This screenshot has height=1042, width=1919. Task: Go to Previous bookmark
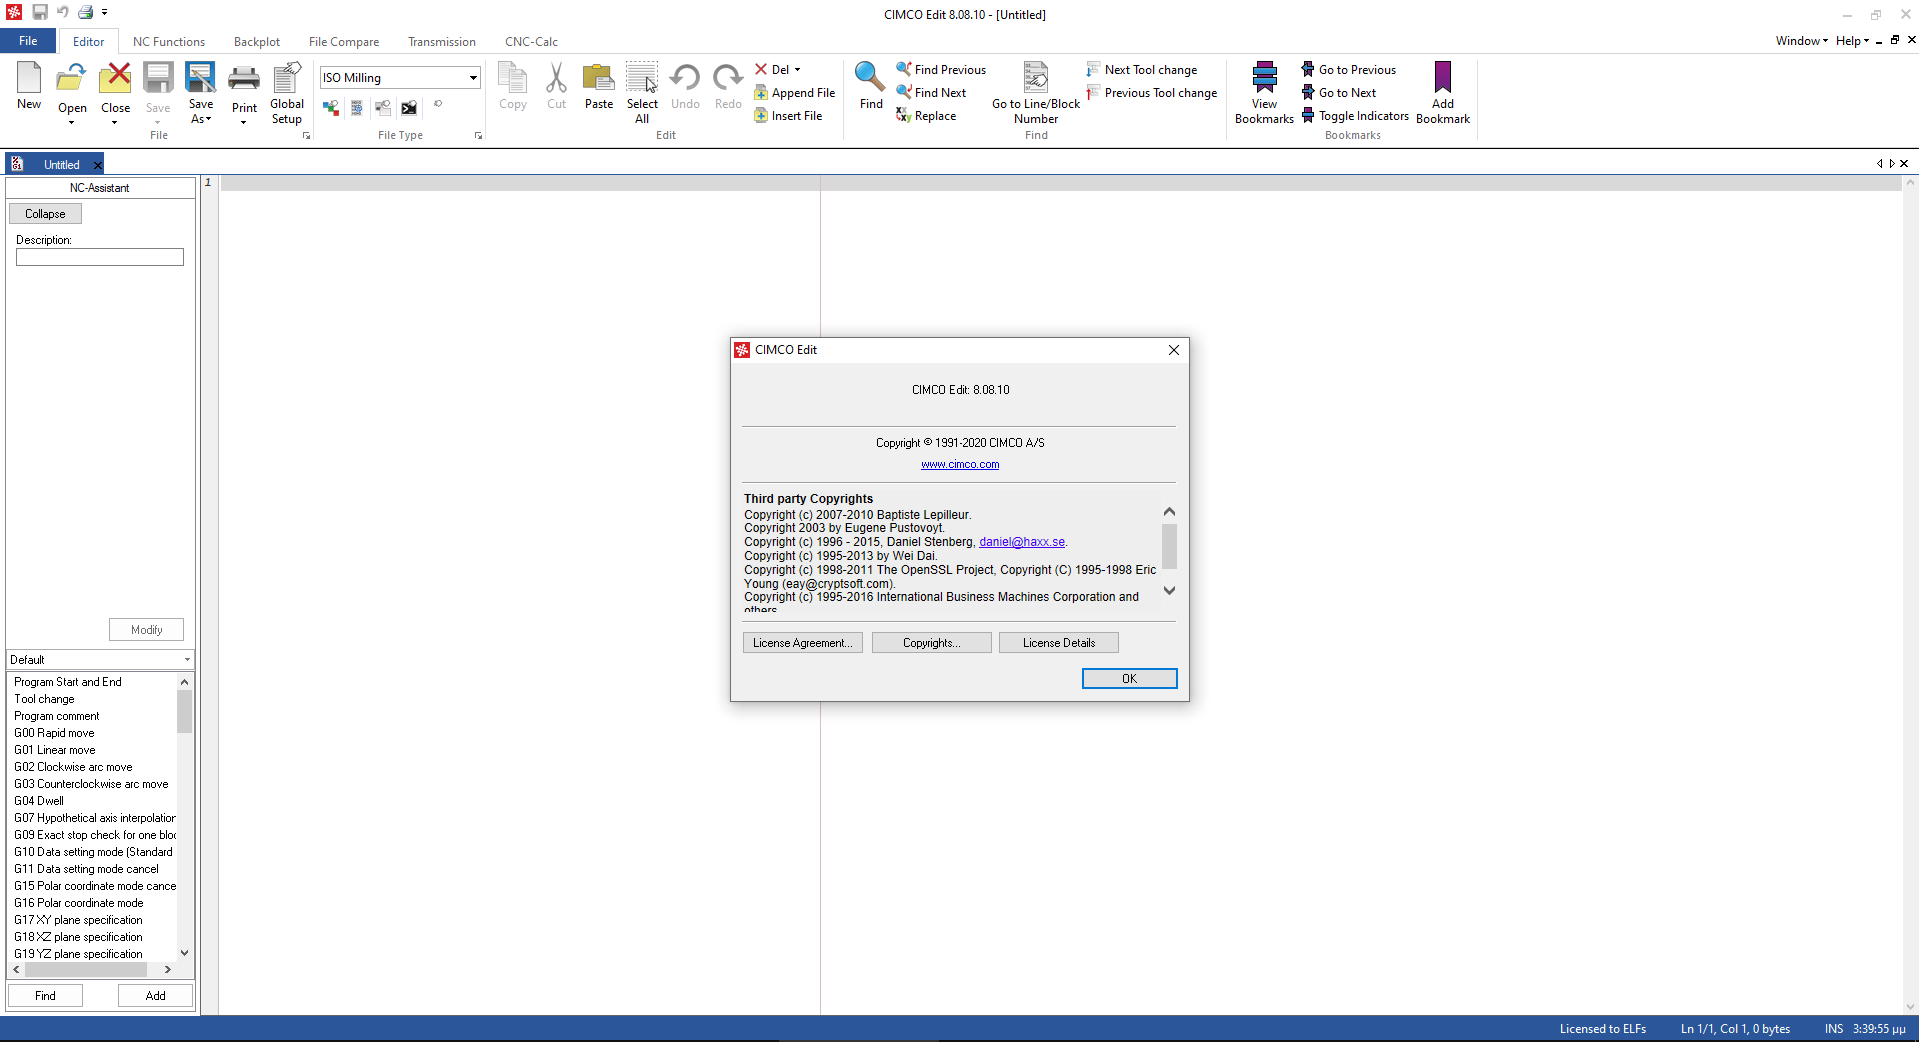point(1348,69)
